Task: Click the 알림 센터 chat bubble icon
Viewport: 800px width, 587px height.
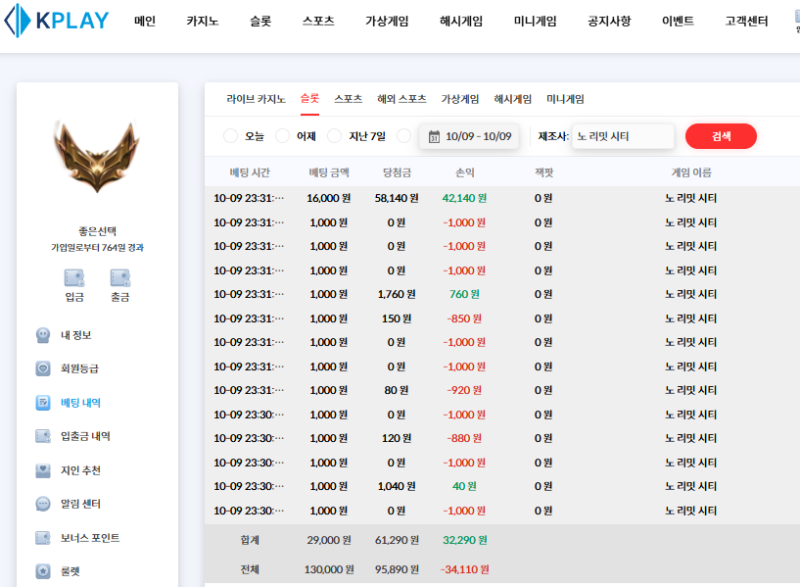Action: (x=43, y=504)
